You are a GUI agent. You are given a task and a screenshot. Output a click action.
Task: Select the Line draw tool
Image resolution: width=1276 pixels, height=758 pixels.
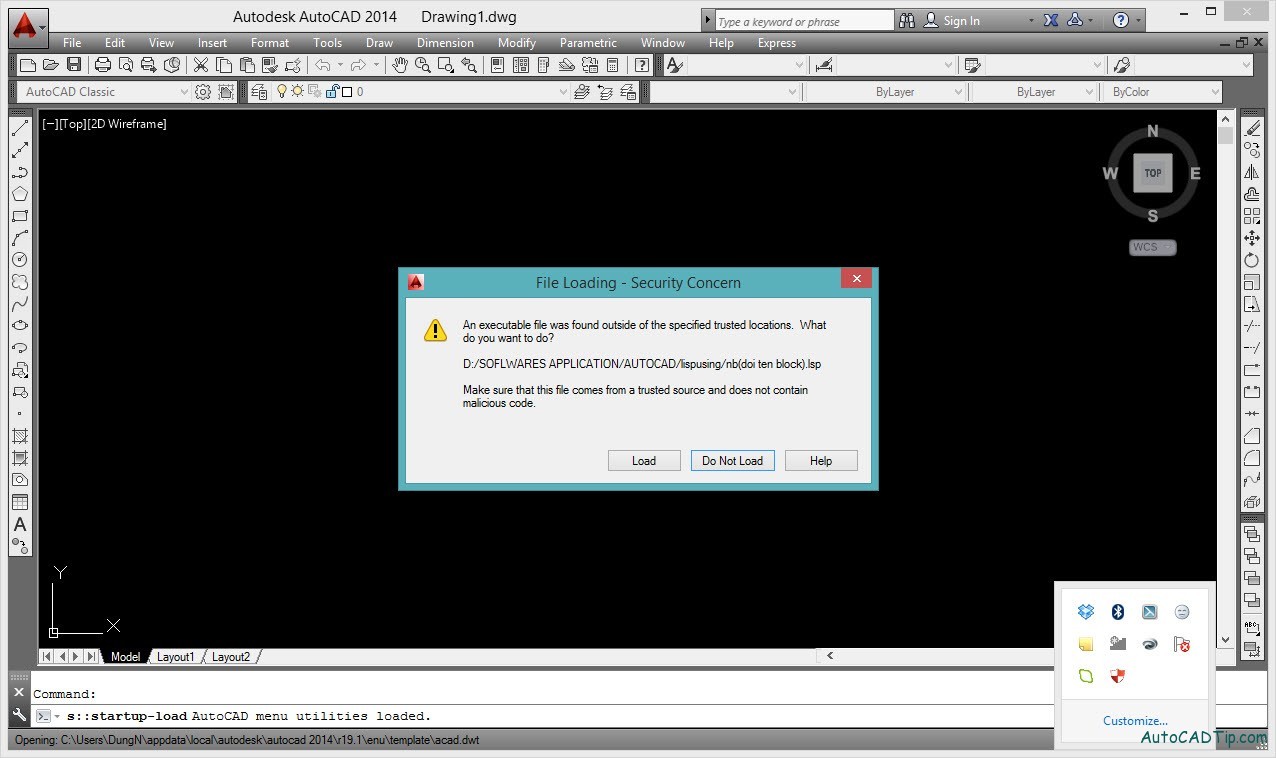click(x=20, y=128)
